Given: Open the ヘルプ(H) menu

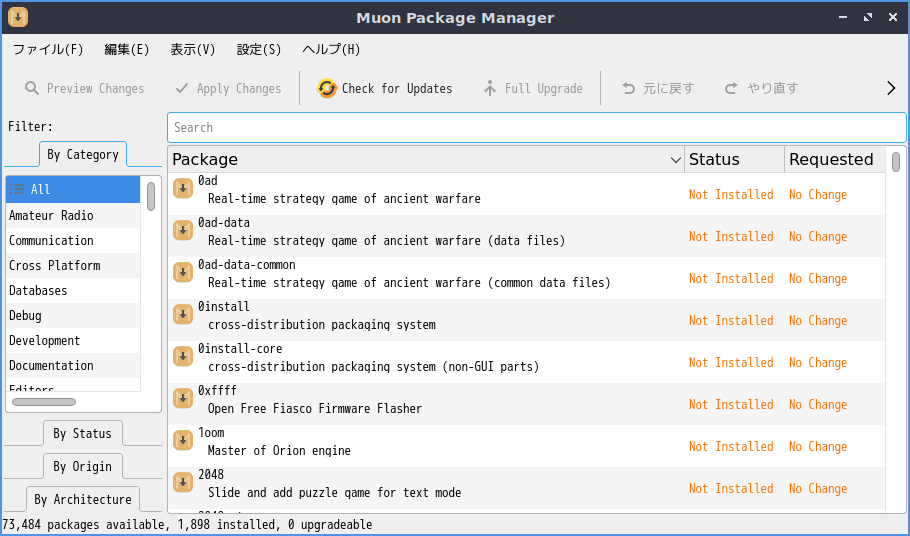Looking at the screenshot, I should coord(331,49).
